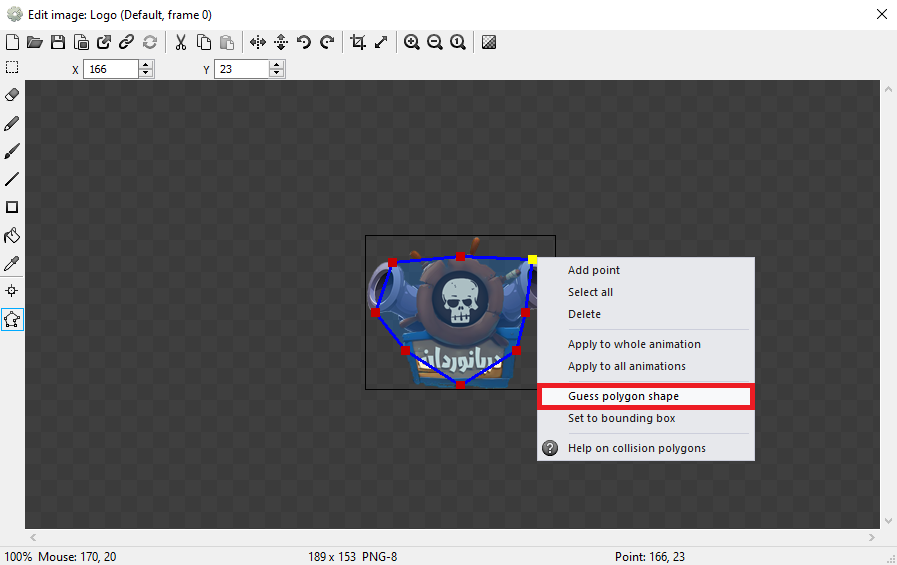Reset zoom to 100% icon
The height and width of the screenshot is (565, 897).
[458, 42]
